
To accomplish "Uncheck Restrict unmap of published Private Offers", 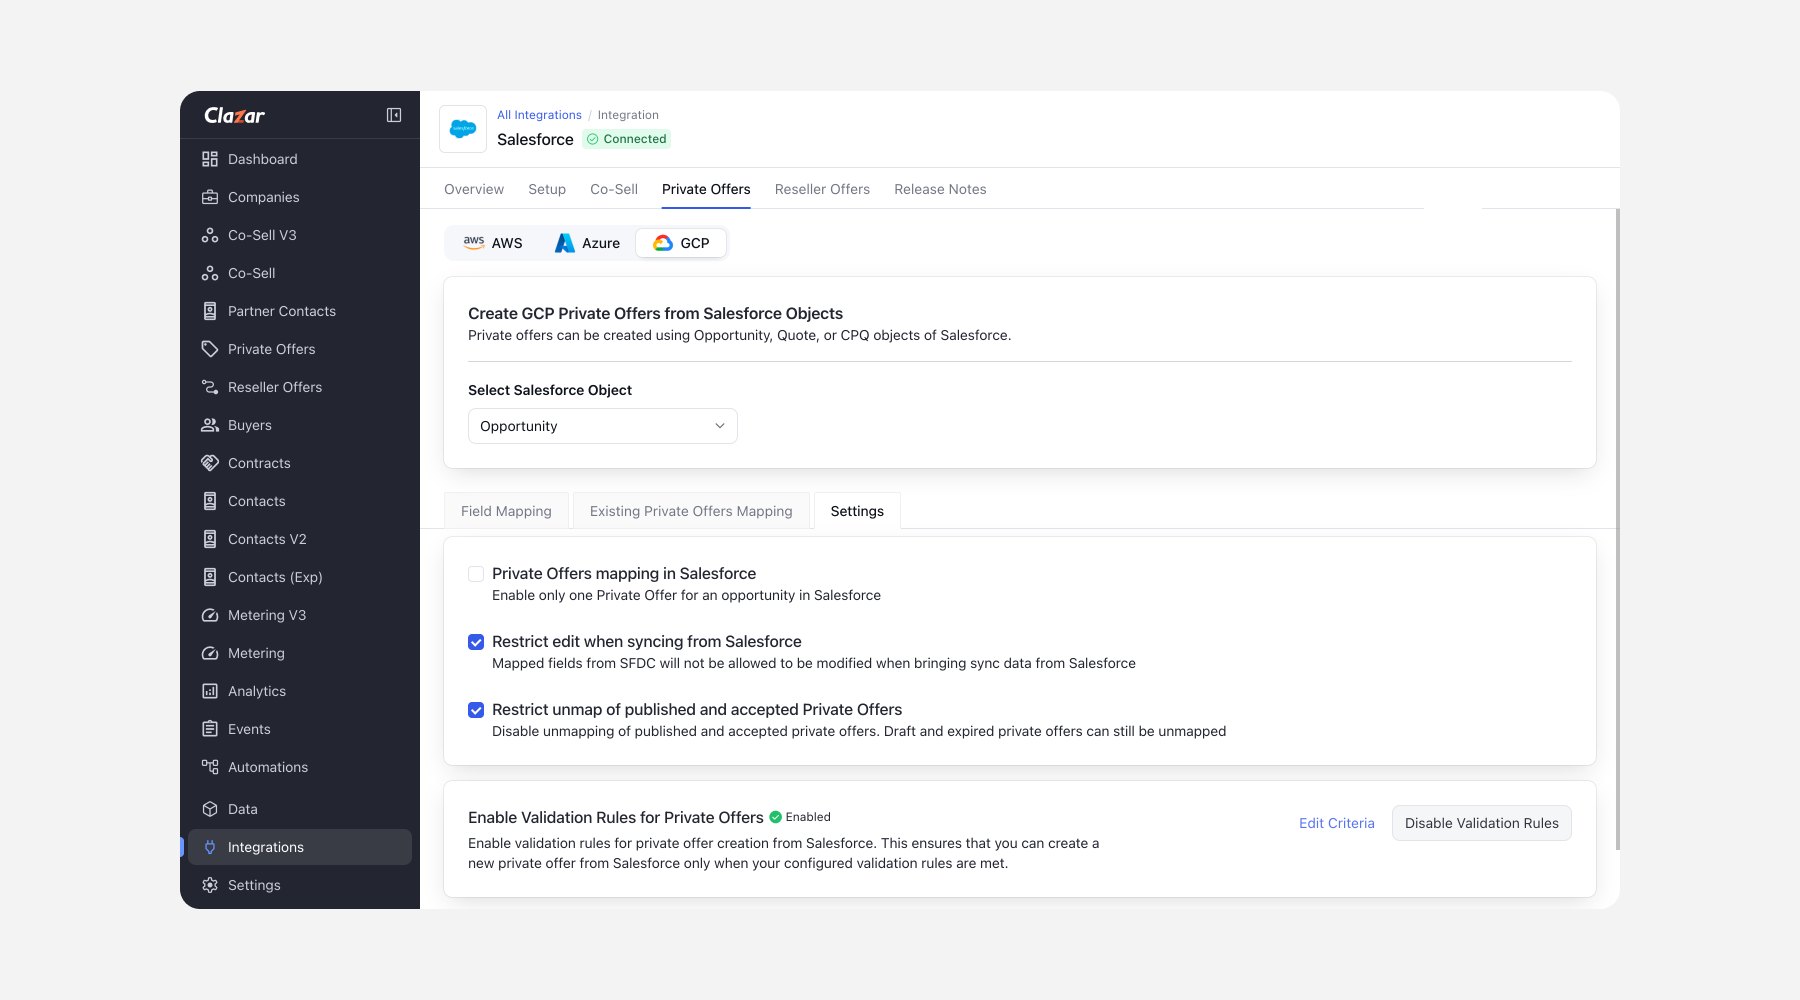I will [x=476, y=710].
